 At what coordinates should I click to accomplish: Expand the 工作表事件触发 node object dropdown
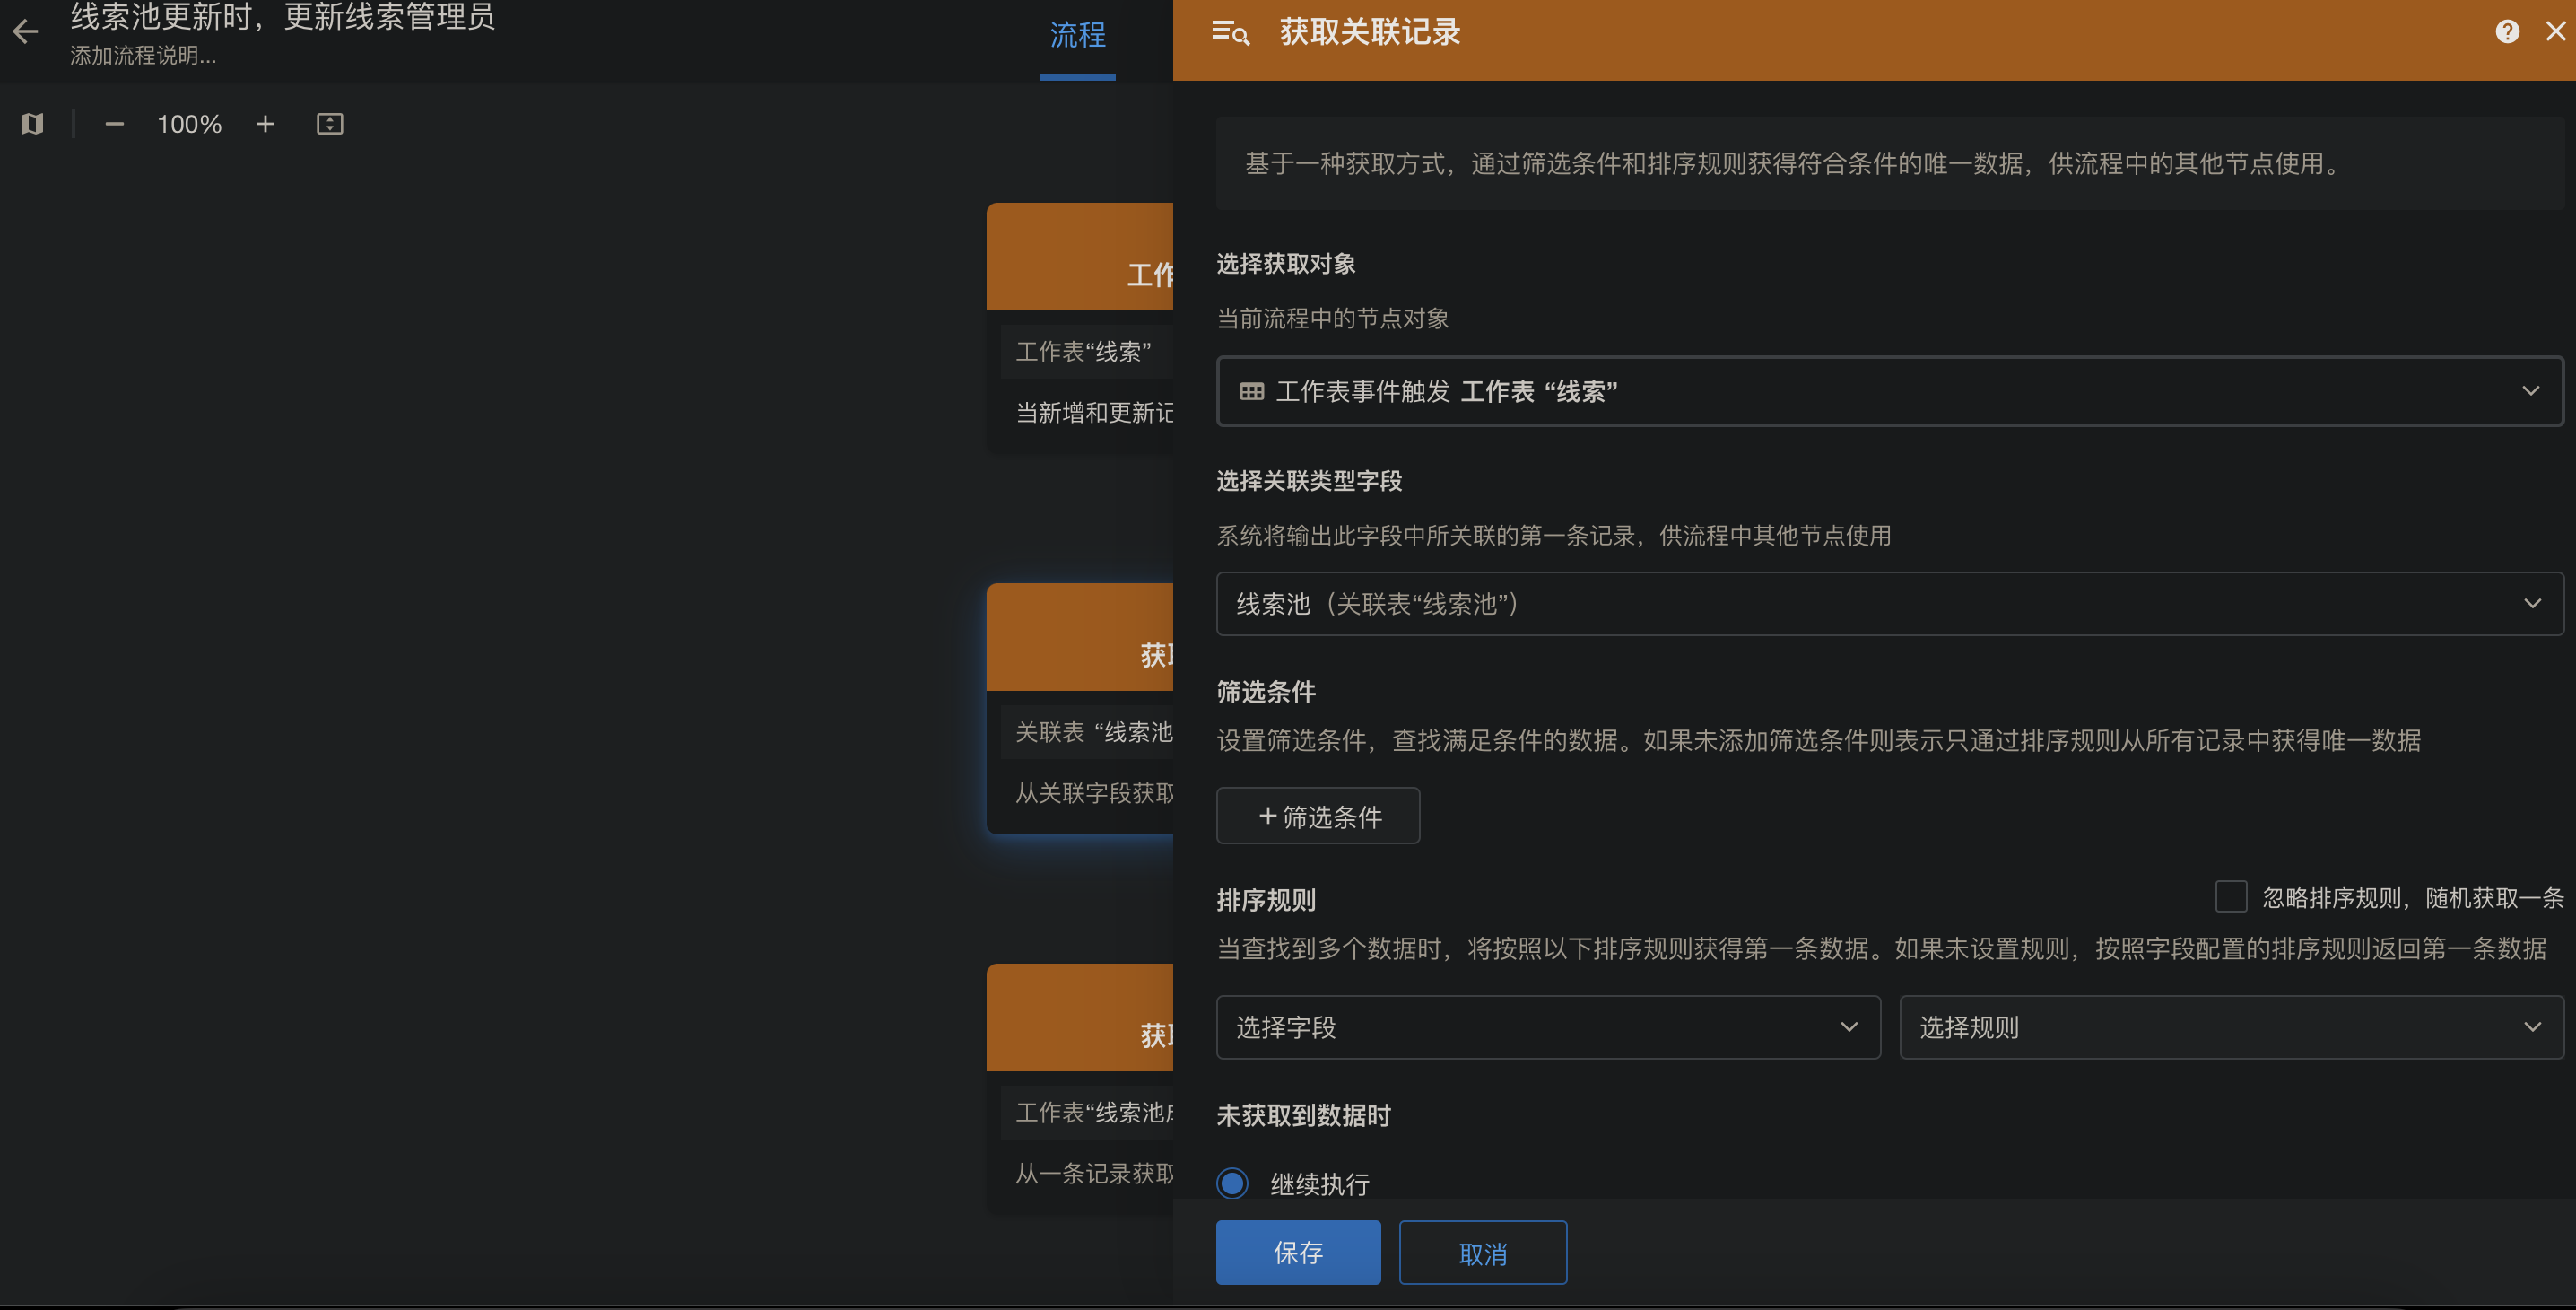pyautogui.click(x=1889, y=391)
